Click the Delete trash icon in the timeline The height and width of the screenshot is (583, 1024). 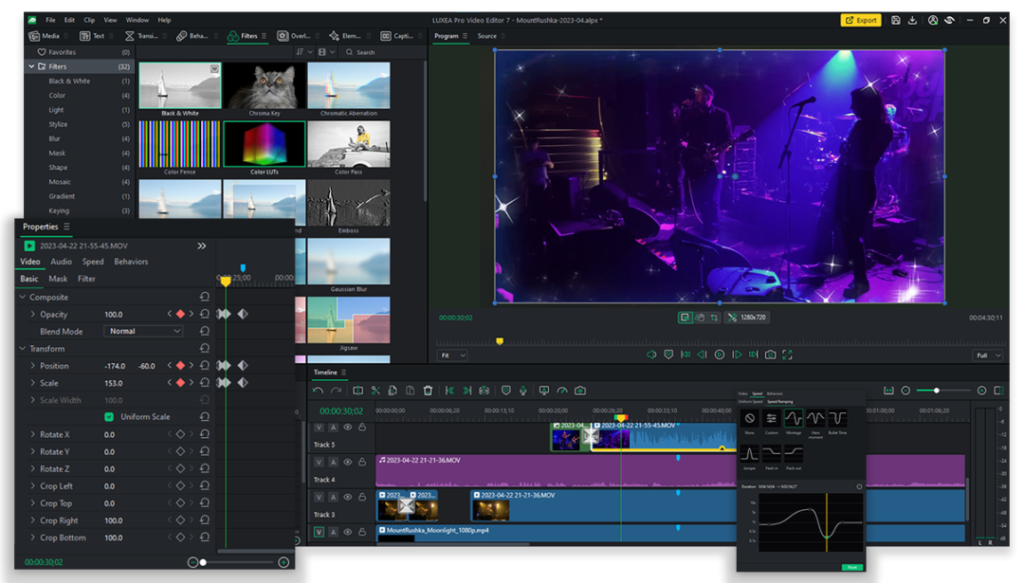coord(428,390)
